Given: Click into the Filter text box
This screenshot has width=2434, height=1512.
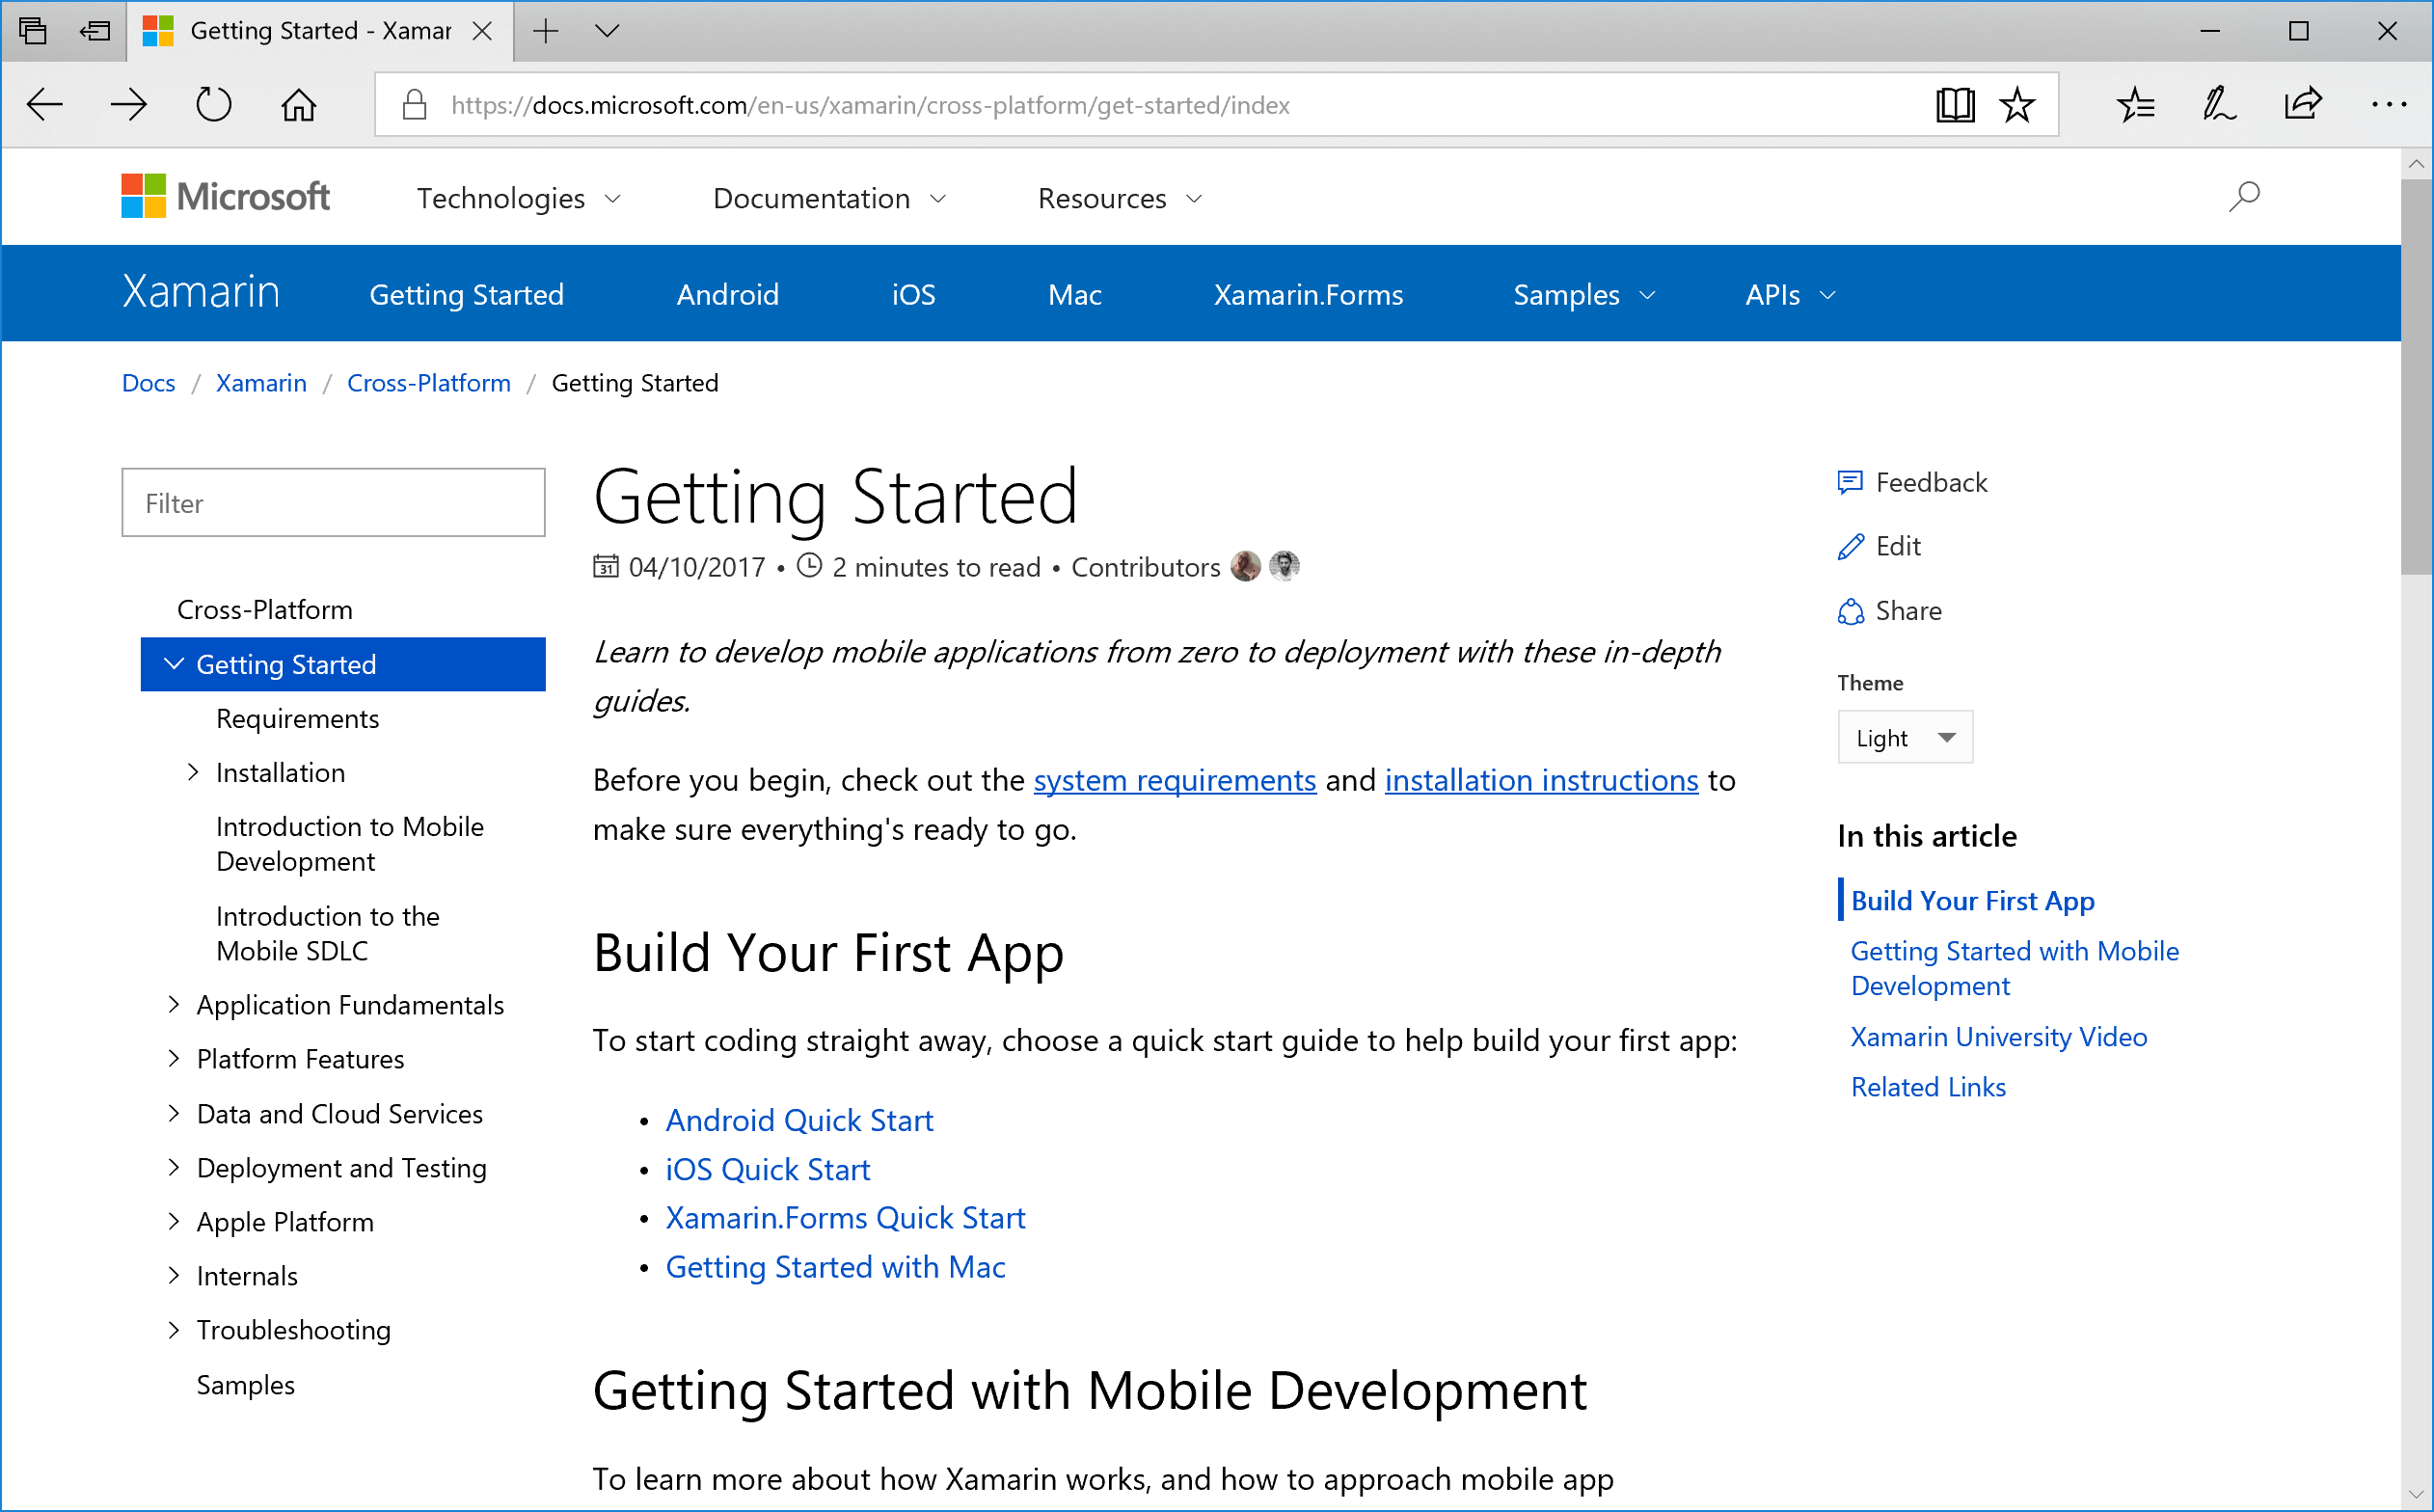Looking at the screenshot, I should 333,503.
